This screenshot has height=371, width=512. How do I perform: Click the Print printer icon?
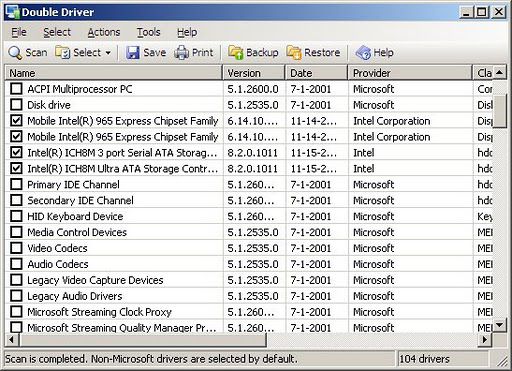[x=181, y=53]
